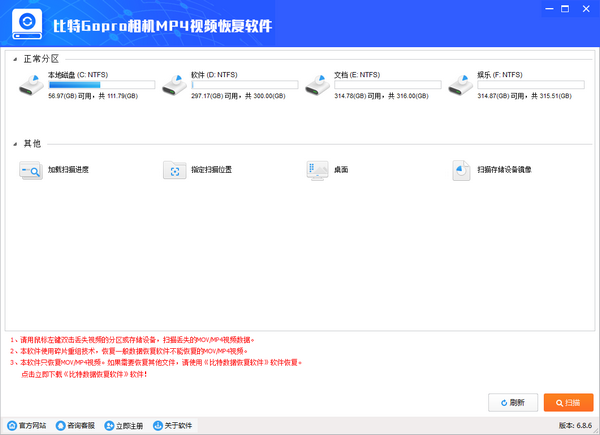This screenshot has width=600, height=435.
Task: Select the 娱乐 (F: NTFS) partition icon
Action: click(461, 85)
